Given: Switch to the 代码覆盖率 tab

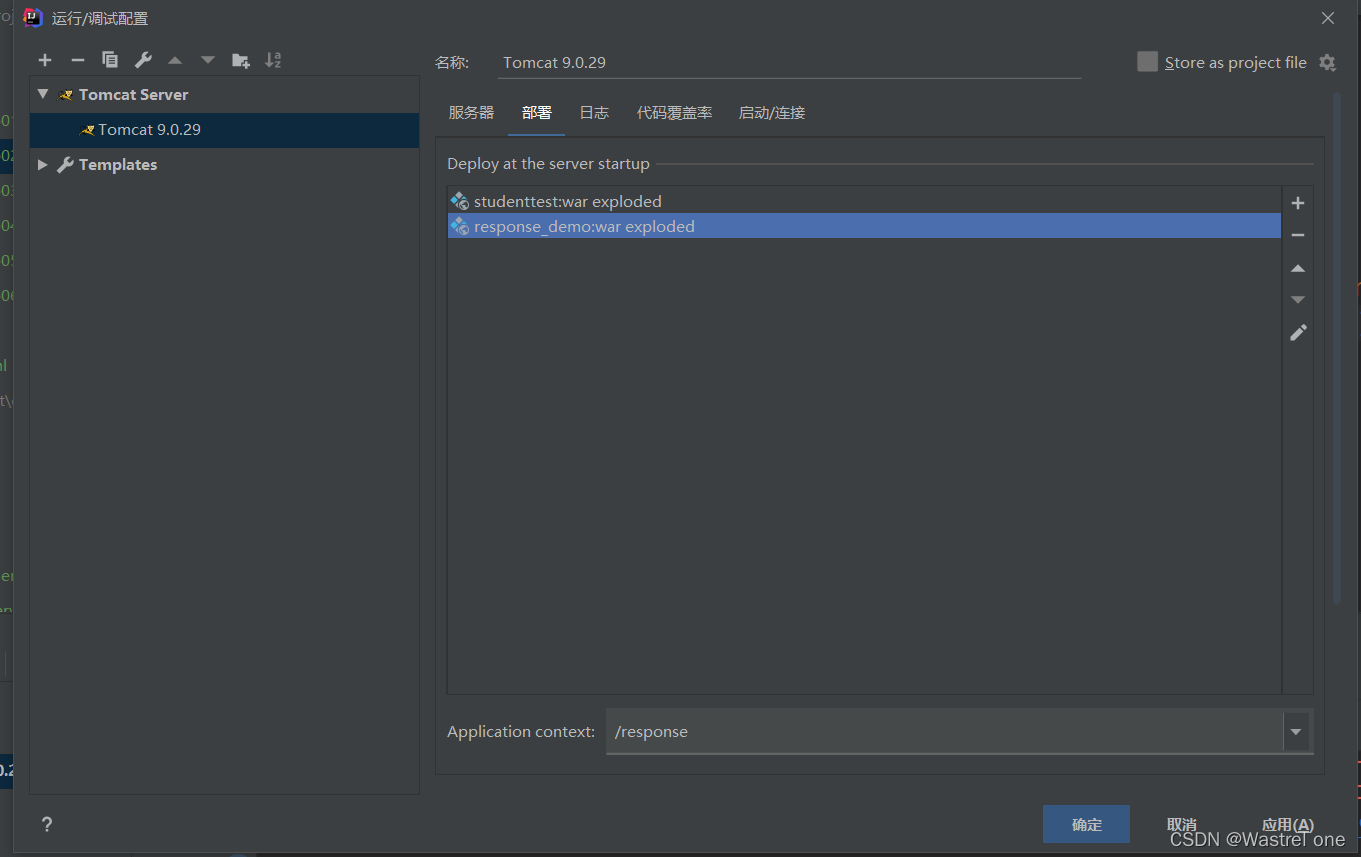Looking at the screenshot, I should 674,113.
